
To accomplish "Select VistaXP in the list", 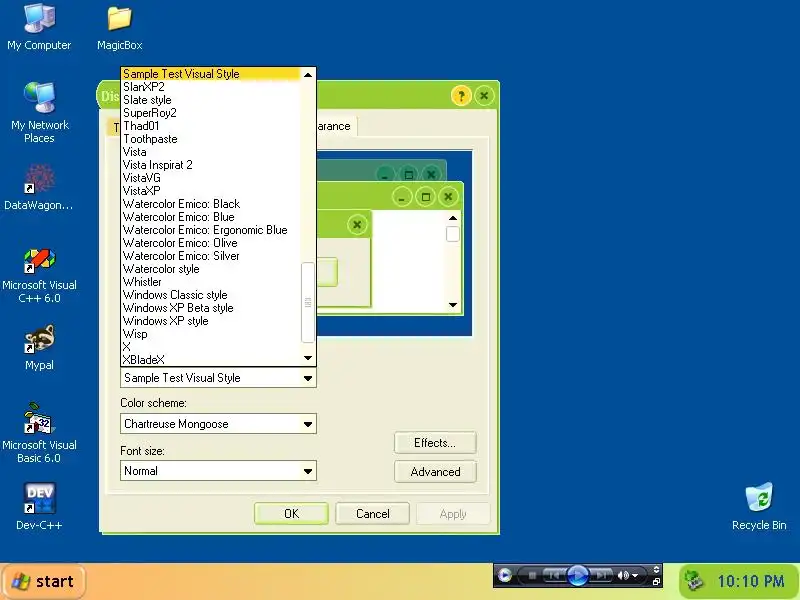I will pyautogui.click(x=211, y=191).
